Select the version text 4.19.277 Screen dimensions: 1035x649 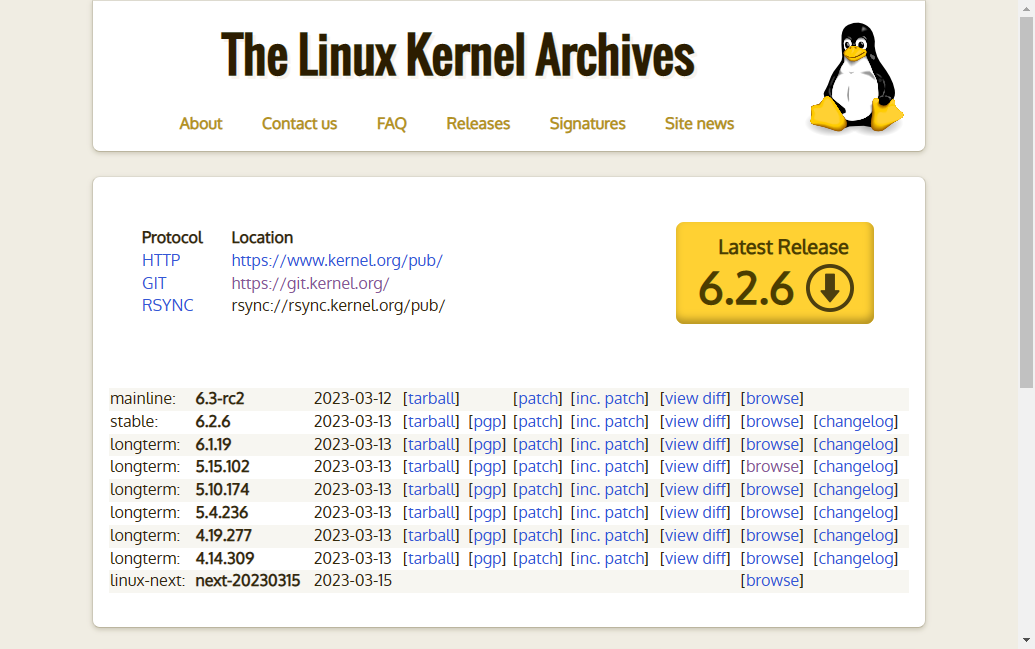point(224,535)
